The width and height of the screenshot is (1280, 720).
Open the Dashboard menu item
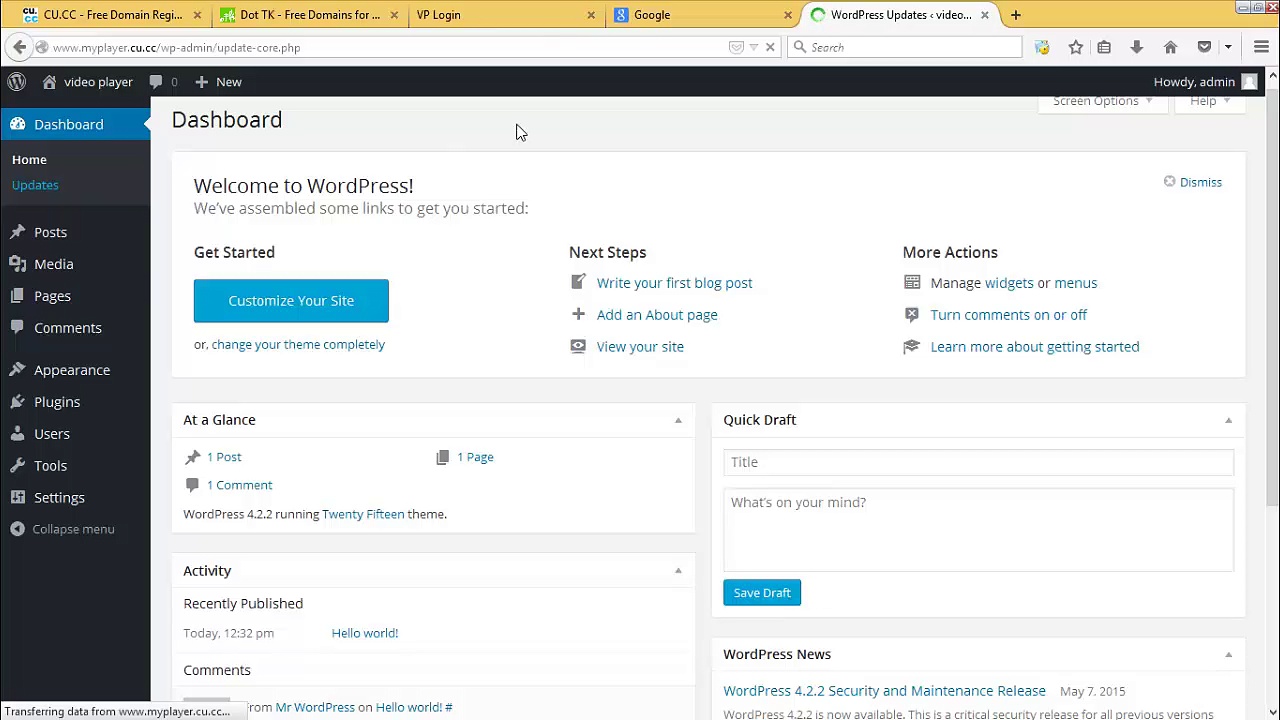click(75, 124)
